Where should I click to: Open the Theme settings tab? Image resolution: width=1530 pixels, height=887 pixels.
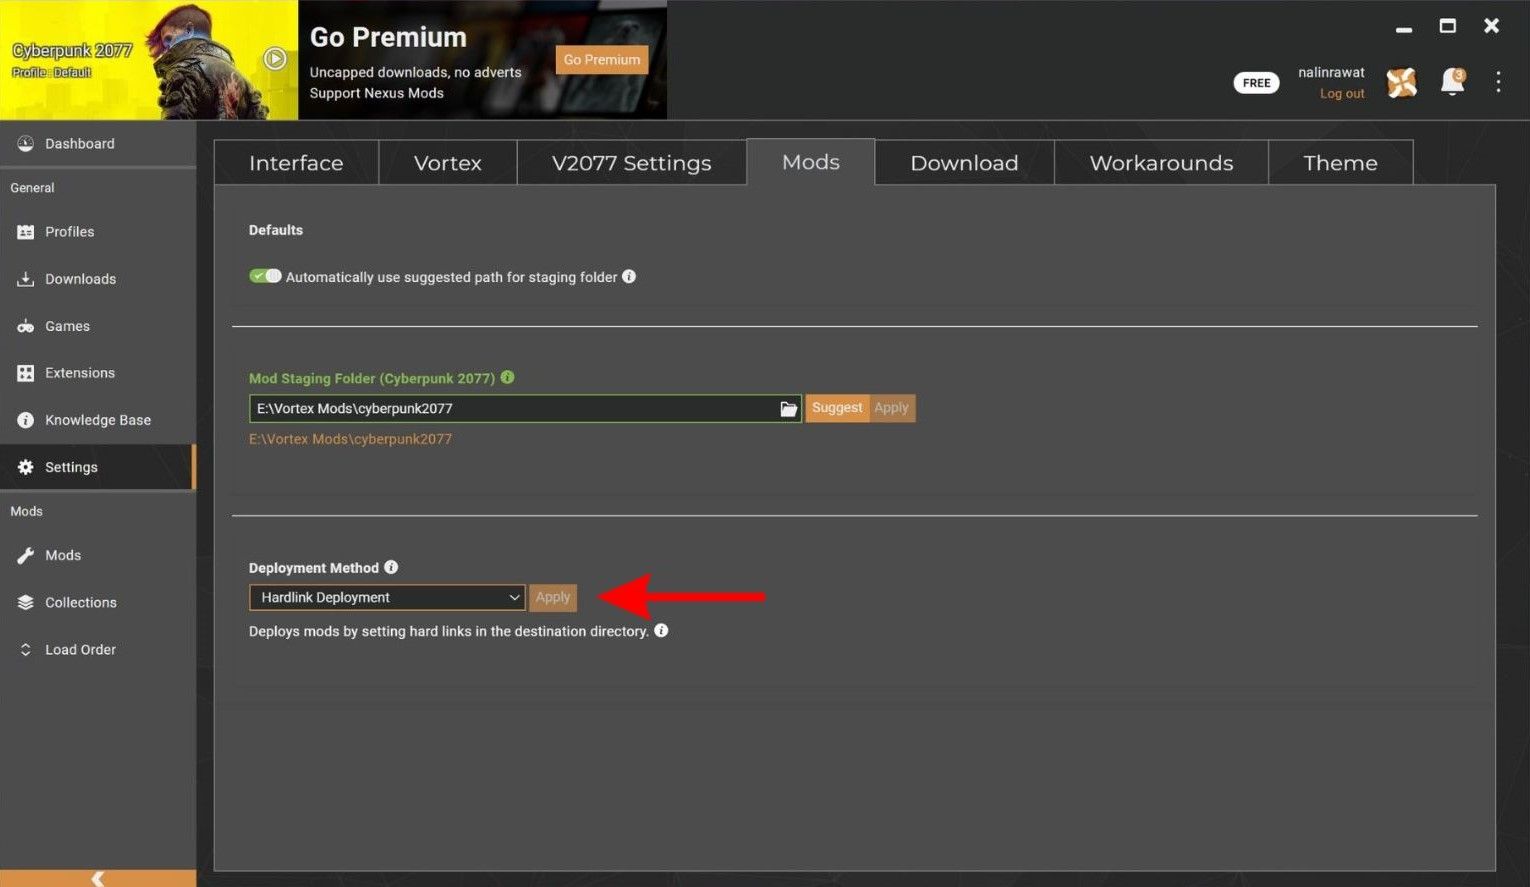(1340, 162)
